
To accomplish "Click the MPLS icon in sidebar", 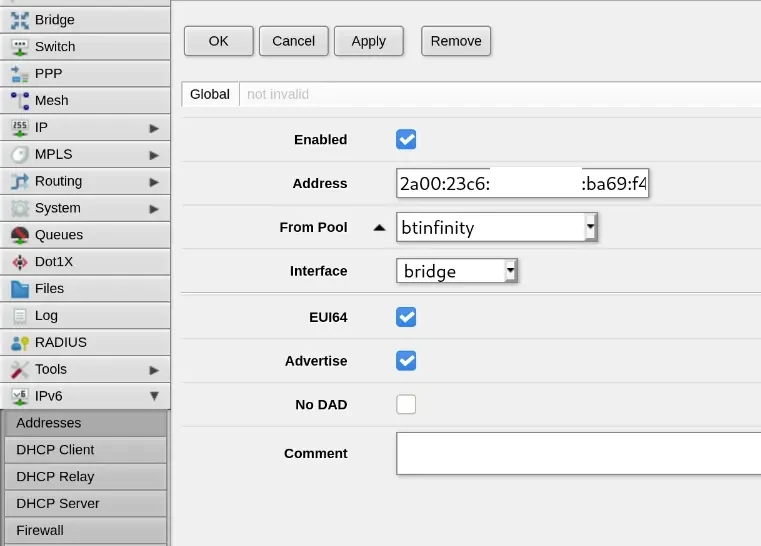I will tap(19, 154).
